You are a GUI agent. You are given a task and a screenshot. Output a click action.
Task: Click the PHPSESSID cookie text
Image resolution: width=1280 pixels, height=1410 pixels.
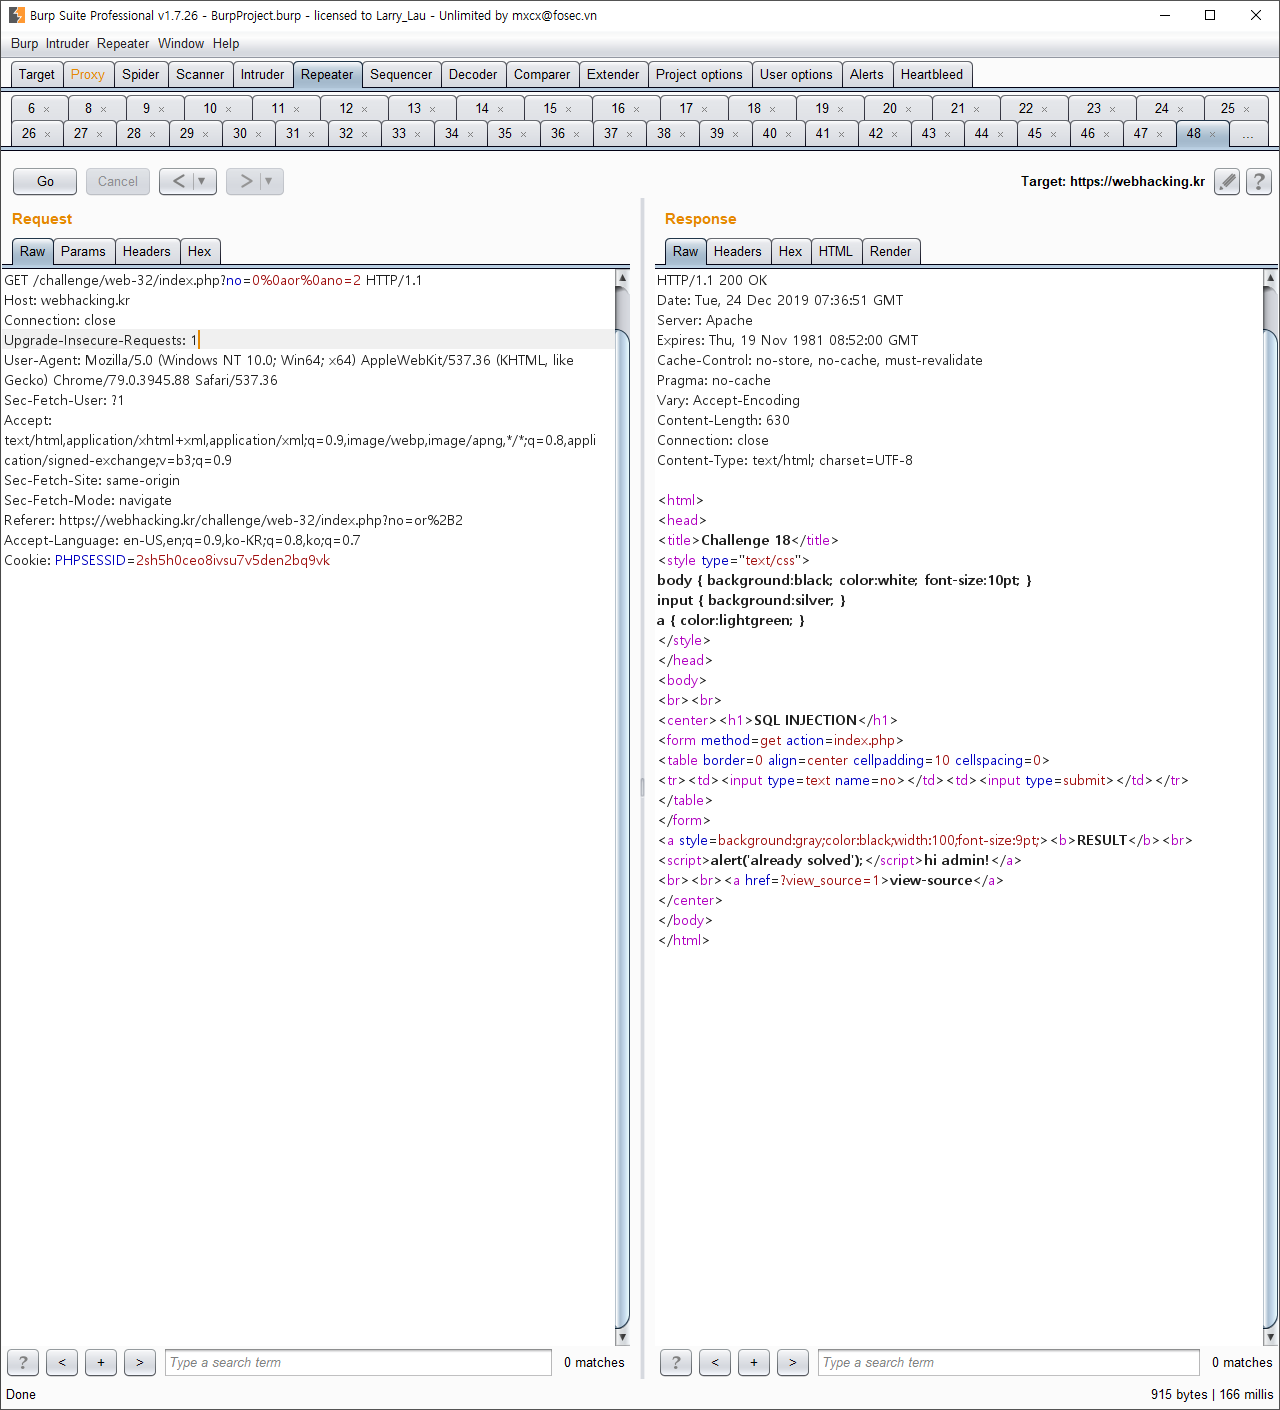[90, 560]
